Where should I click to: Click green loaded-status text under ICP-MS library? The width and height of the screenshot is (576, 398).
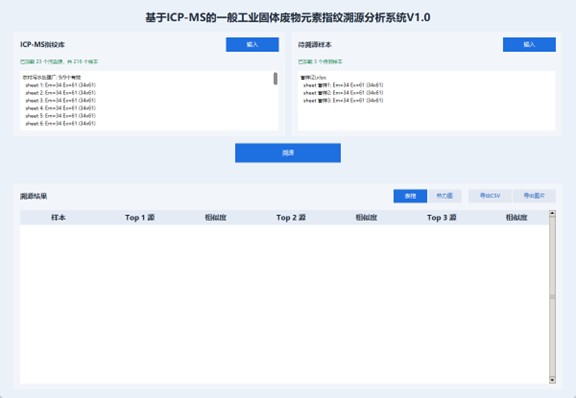click(x=59, y=61)
